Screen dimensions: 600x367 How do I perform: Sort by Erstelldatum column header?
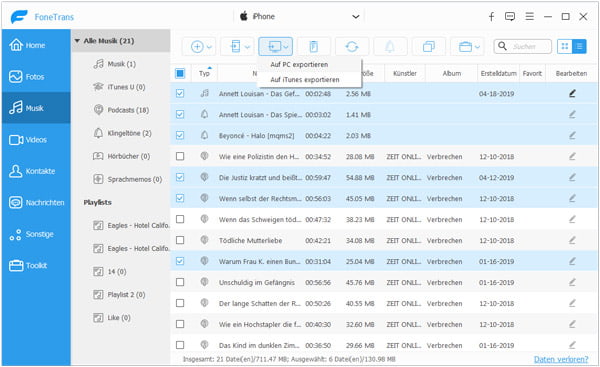tap(498, 73)
